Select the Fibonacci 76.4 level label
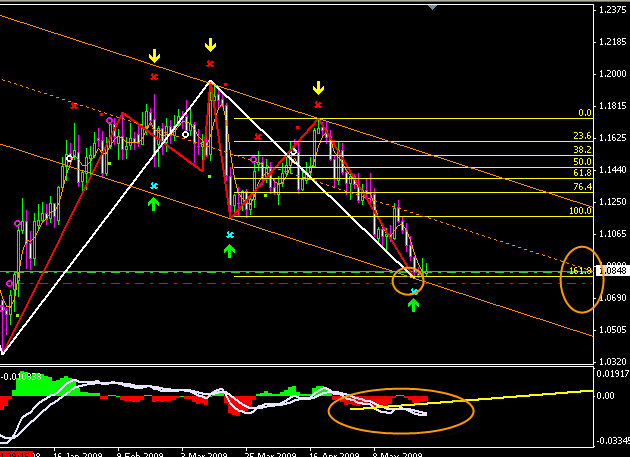Viewport: 630px width, 457px height. point(582,186)
